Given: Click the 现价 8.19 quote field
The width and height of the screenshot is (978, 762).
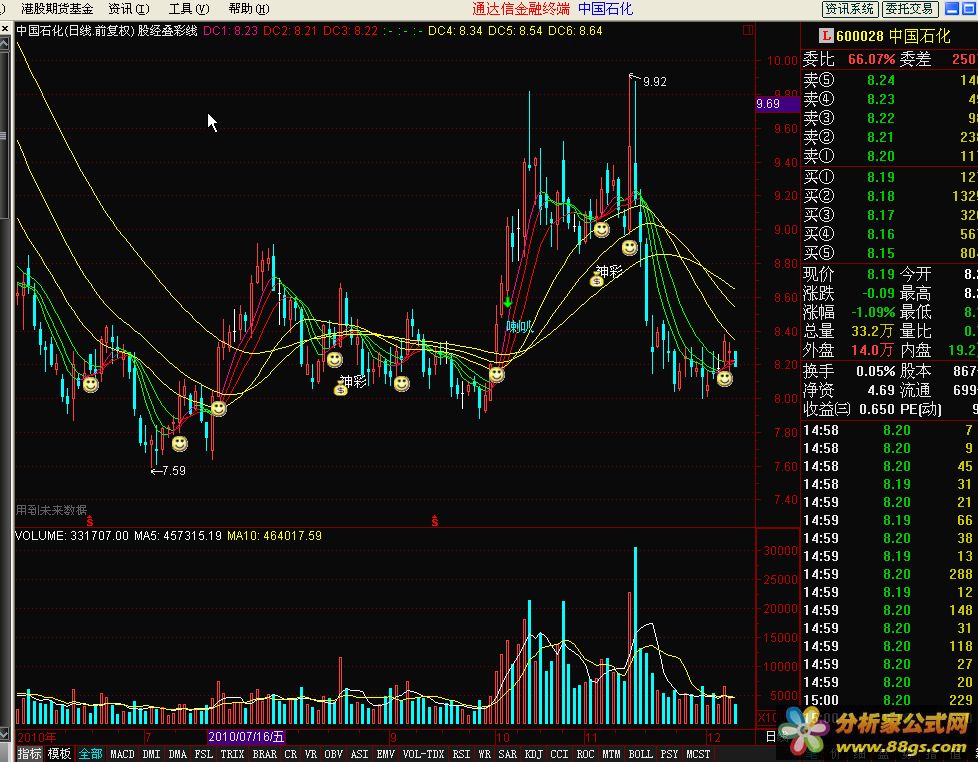Looking at the screenshot, I should click(x=850, y=274).
